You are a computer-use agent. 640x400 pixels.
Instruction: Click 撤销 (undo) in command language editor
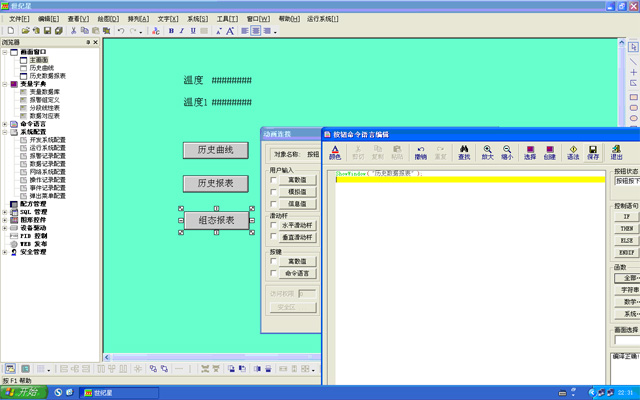click(421, 153)
